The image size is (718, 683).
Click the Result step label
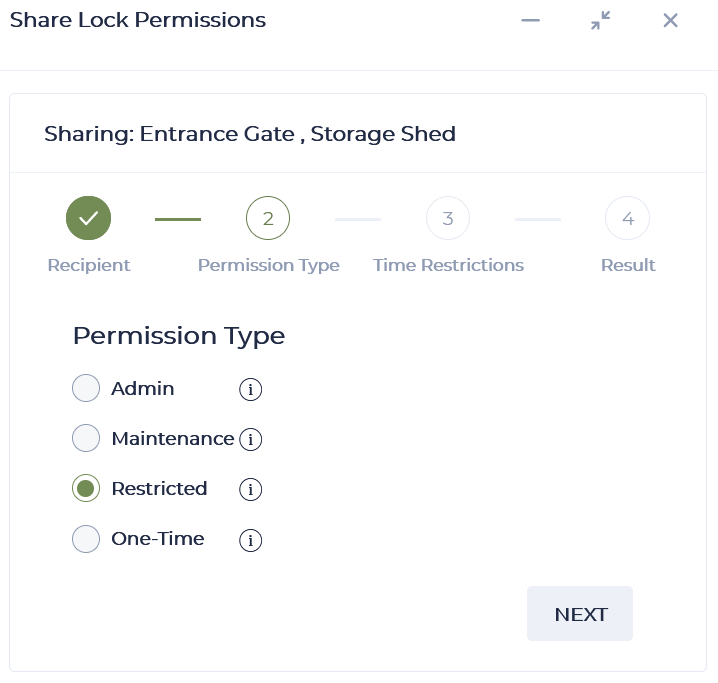point(628,265)
